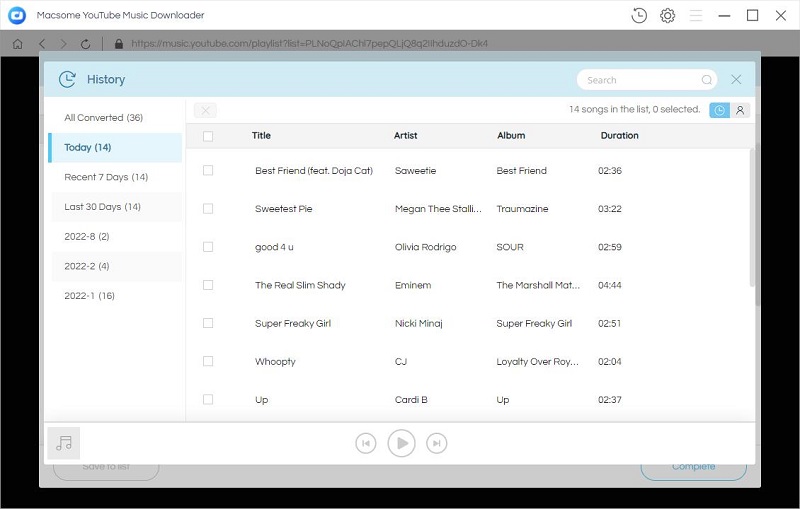This screenshot has height=509, width=800.
Task: Click the padlock icon before the URL
Action: coord(118,44)
